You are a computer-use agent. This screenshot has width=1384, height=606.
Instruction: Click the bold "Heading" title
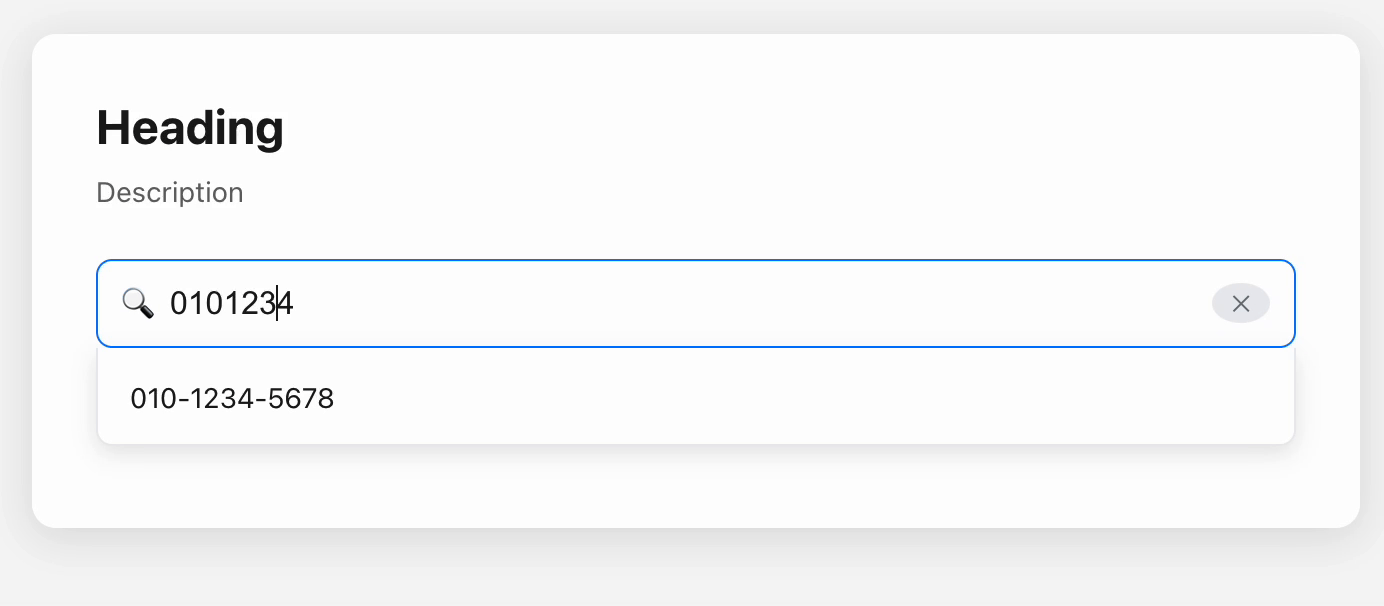tap(190, 128)
